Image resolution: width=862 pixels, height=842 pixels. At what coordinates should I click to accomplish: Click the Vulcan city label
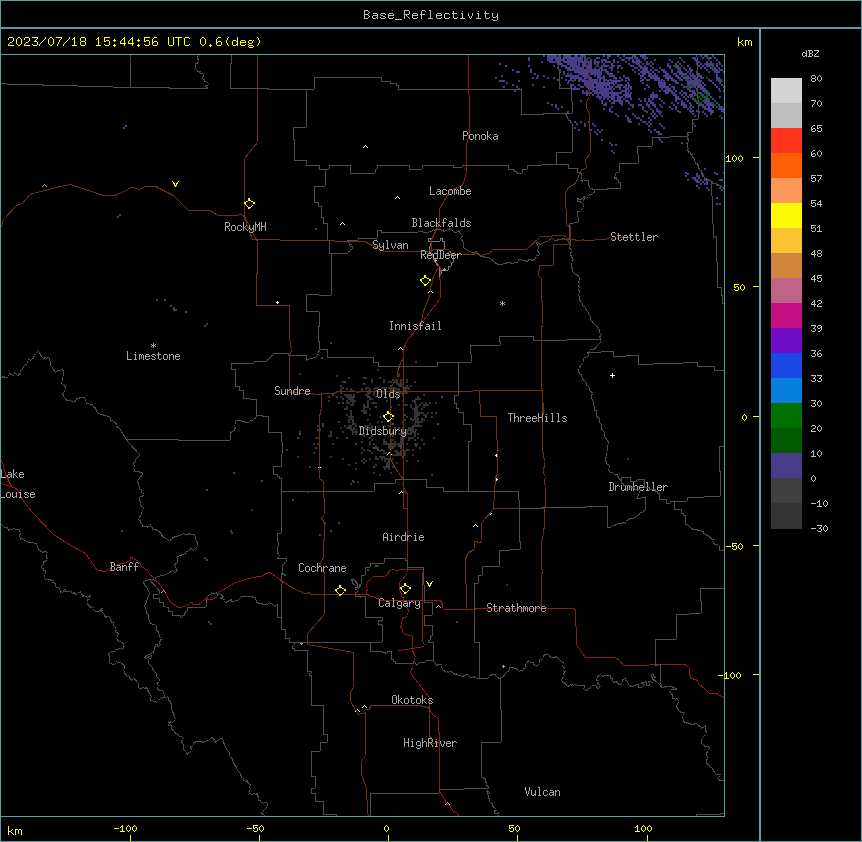[542, 792]
